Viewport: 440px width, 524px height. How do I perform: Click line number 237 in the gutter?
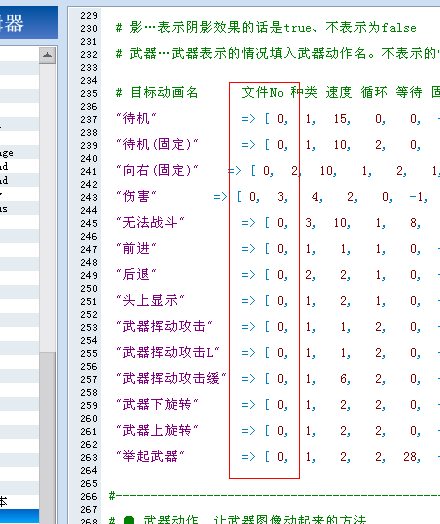(89, 120)
